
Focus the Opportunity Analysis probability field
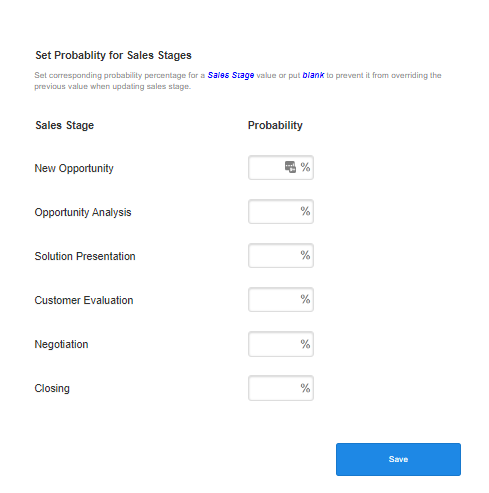point(281,211)
